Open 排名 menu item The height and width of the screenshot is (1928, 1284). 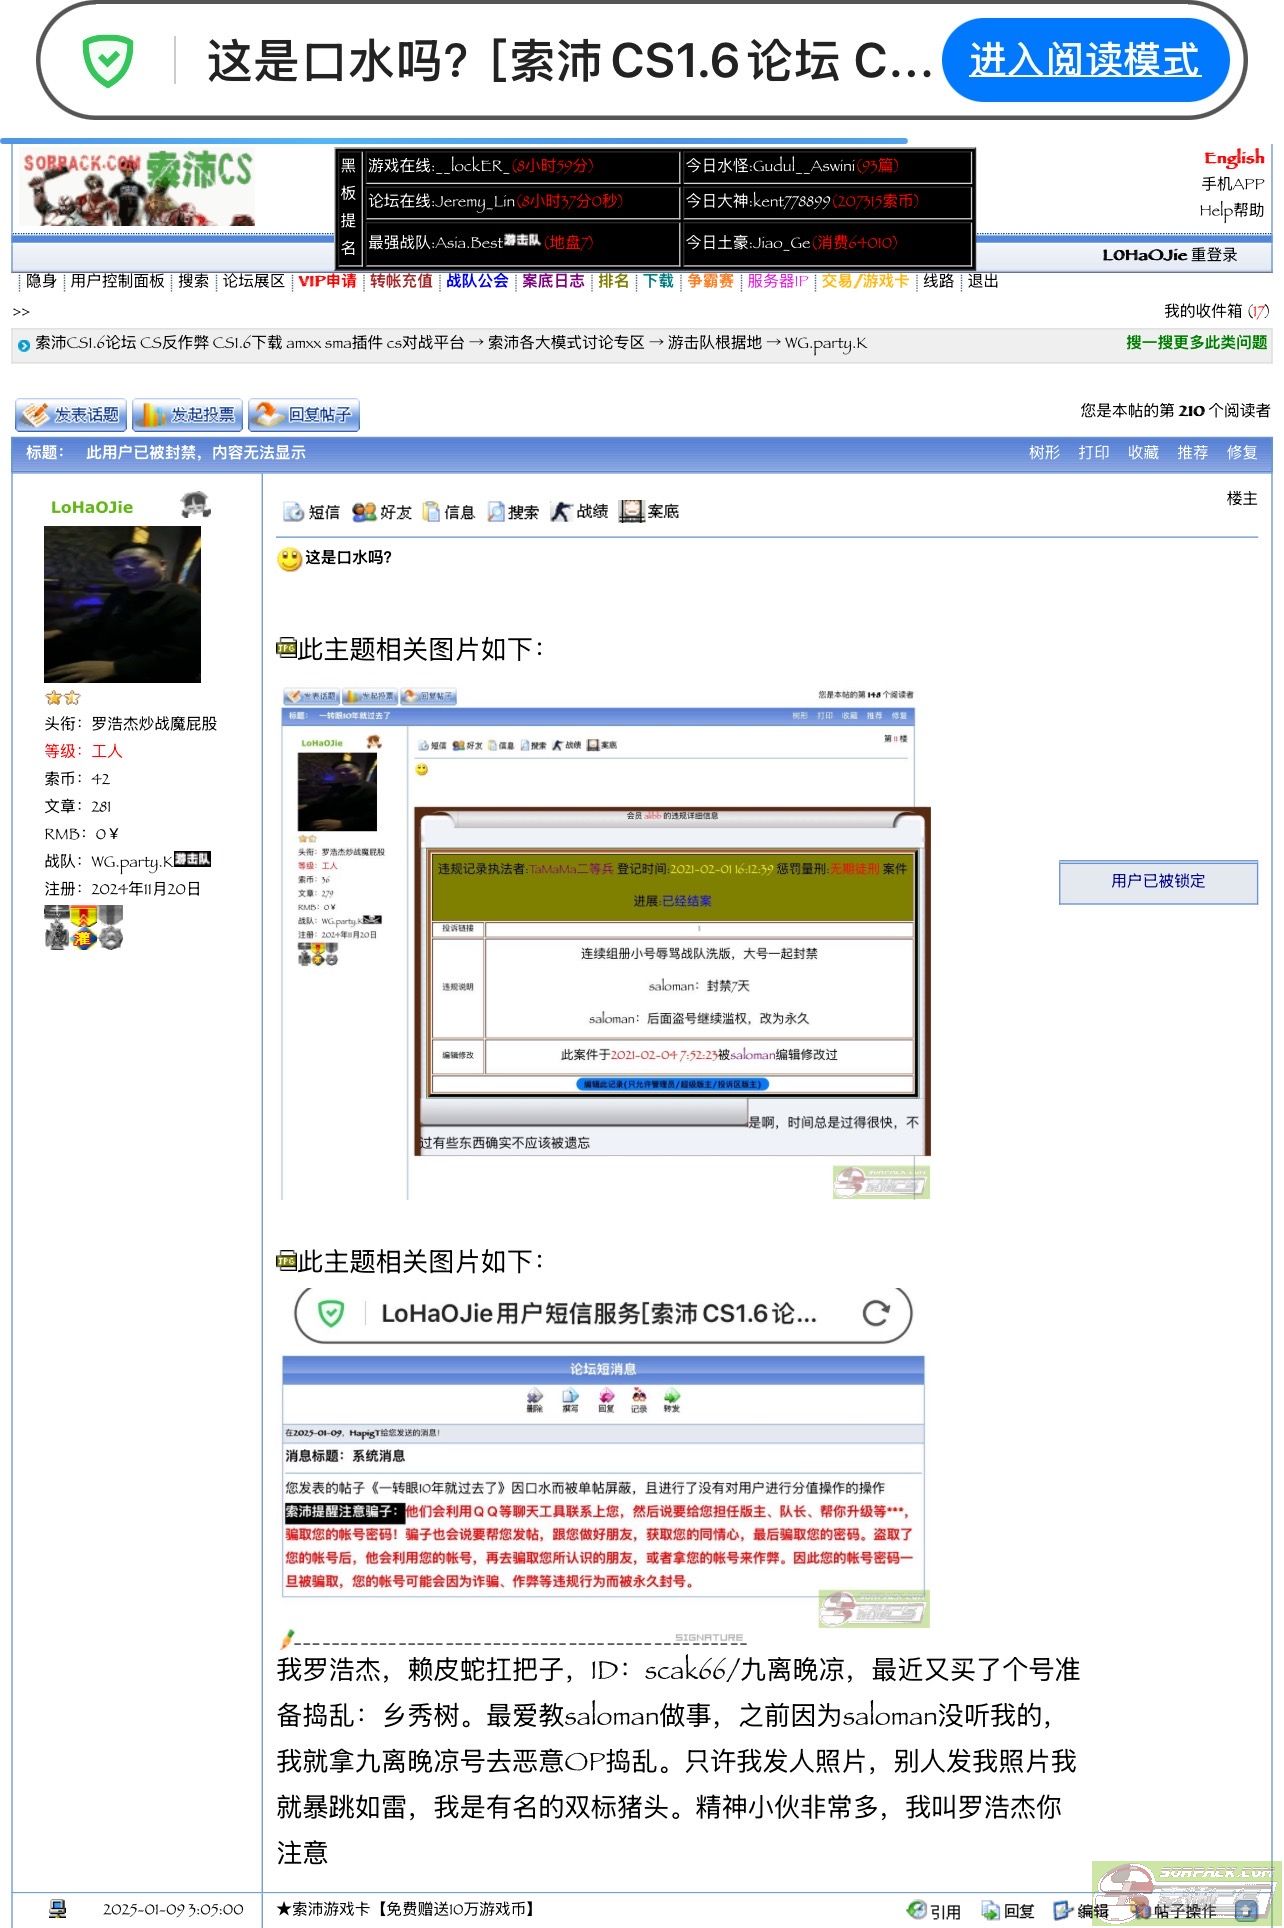click(x=614, y=281)
